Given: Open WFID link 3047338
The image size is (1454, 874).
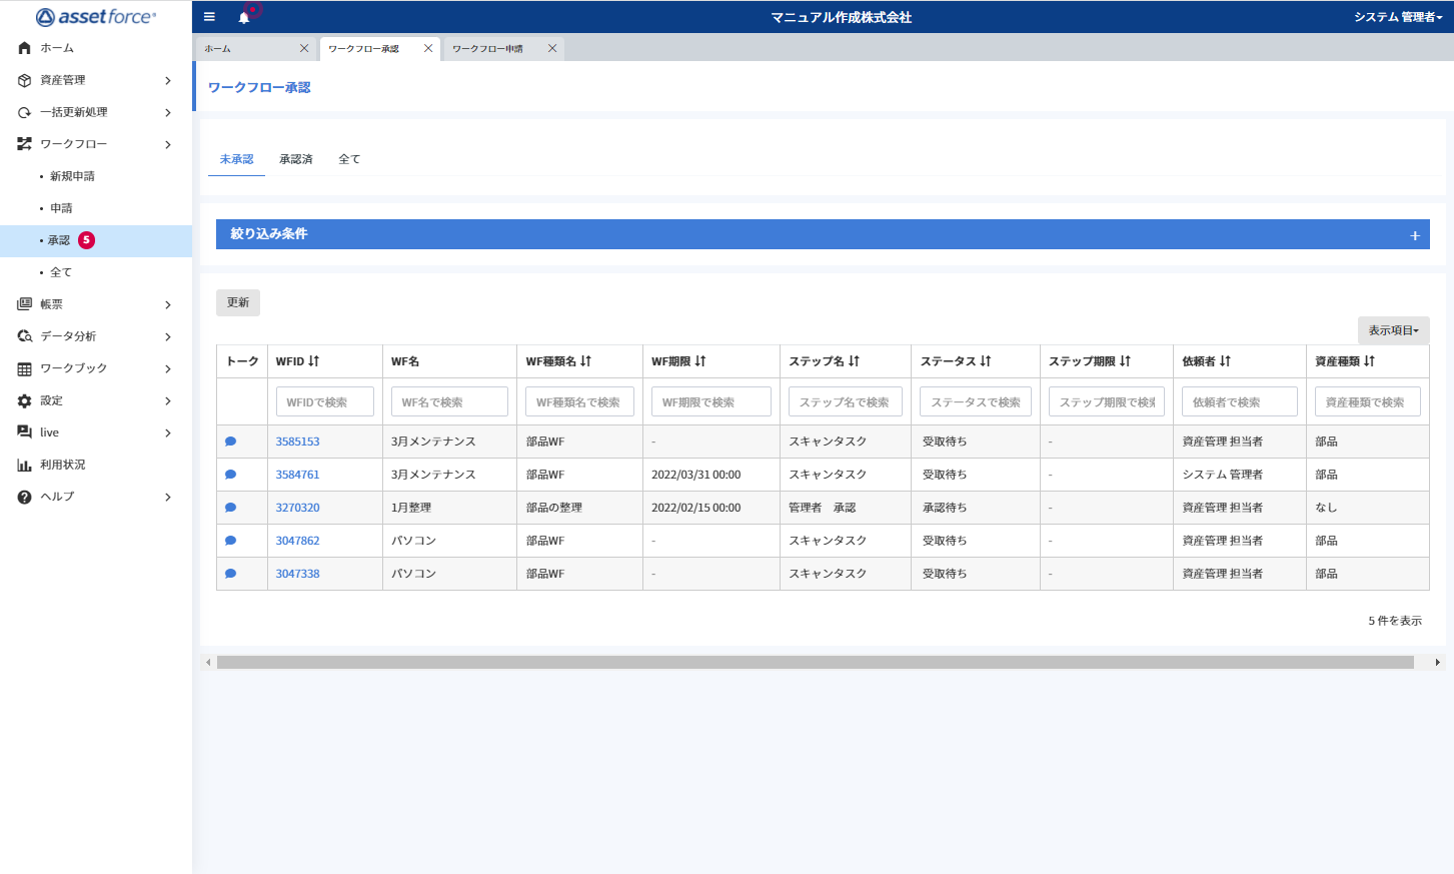Looking at the screenshot, I should tap(298, 573).
